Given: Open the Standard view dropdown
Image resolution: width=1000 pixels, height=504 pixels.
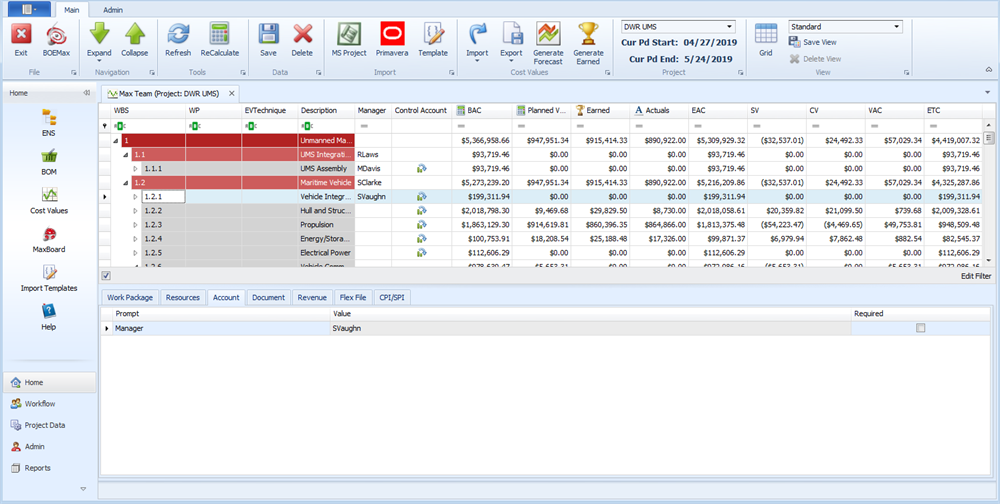Looking at the screenshot, I should (x=896, y=27).
